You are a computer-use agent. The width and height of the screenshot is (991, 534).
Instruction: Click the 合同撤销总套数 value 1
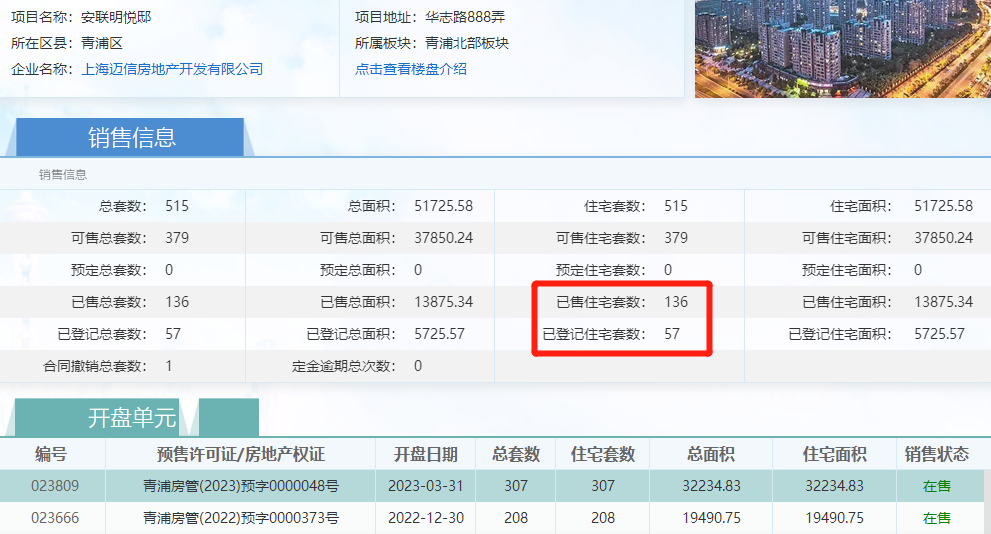[169, 366]
